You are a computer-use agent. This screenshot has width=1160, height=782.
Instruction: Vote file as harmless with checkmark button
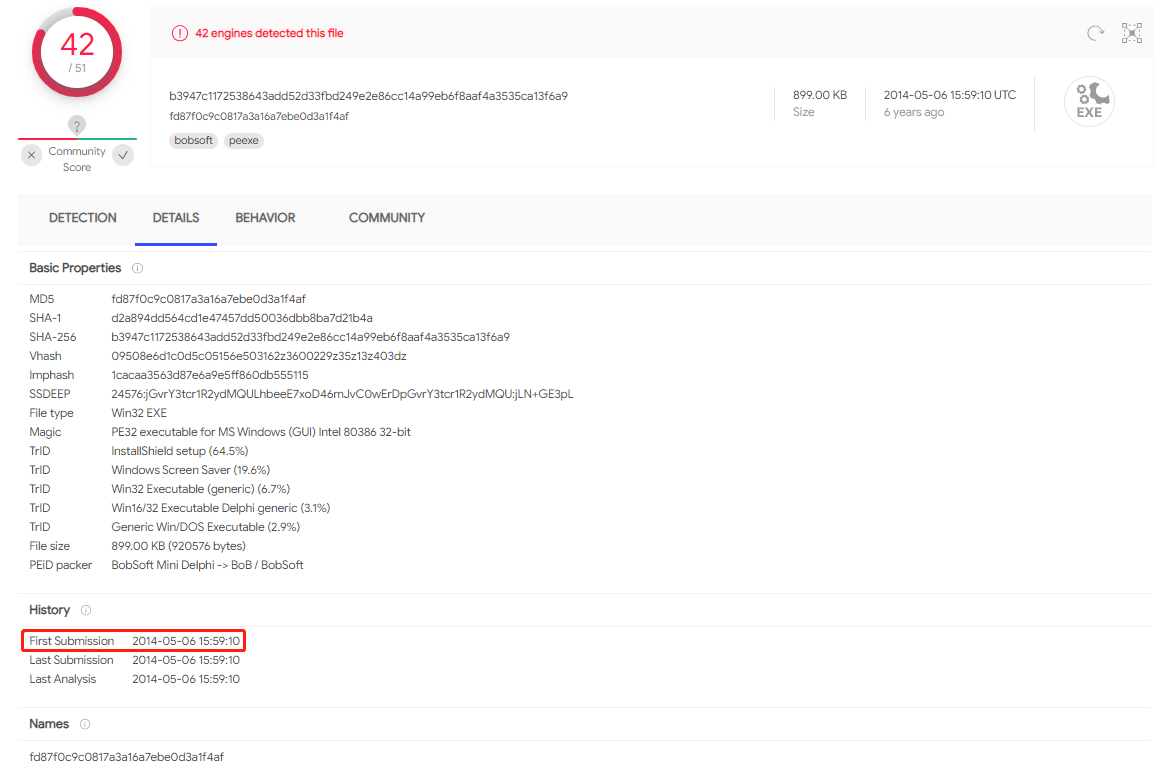123,154
